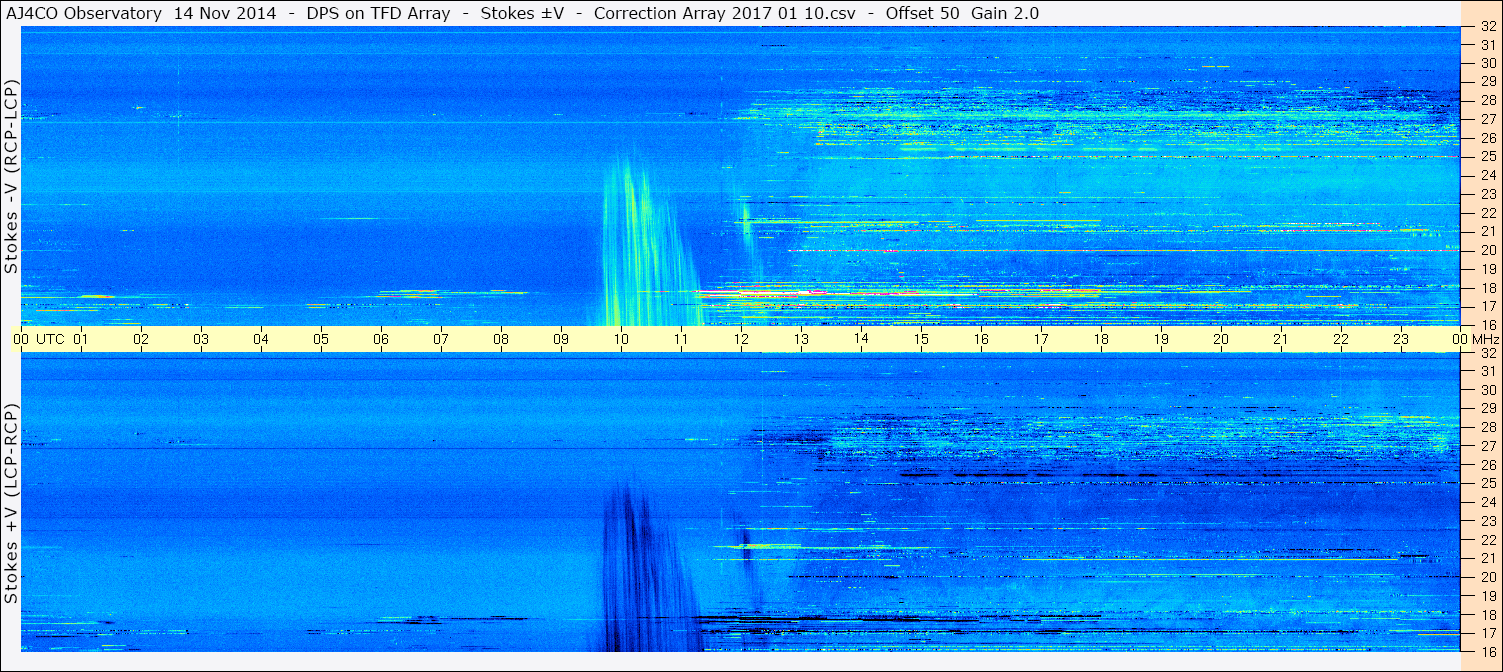This screenshot has width=1503, height=672.
Task: Click 21 MHz label on Stokes +V scale
Action: point(1487,559)
